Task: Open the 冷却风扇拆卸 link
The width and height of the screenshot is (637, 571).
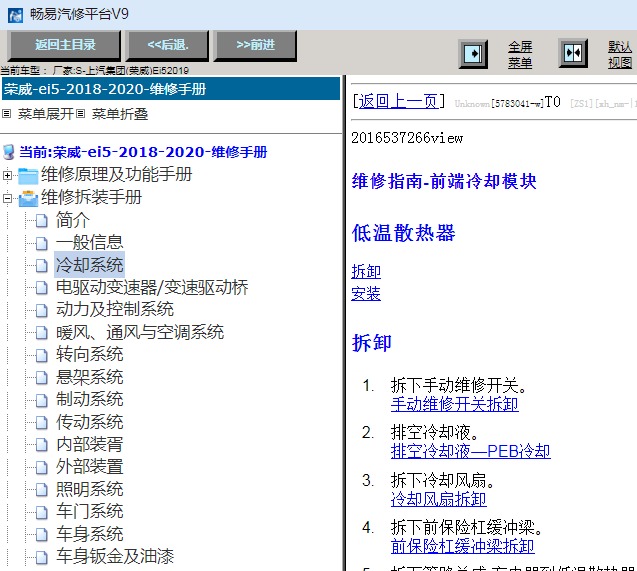Action: point(439,499)
